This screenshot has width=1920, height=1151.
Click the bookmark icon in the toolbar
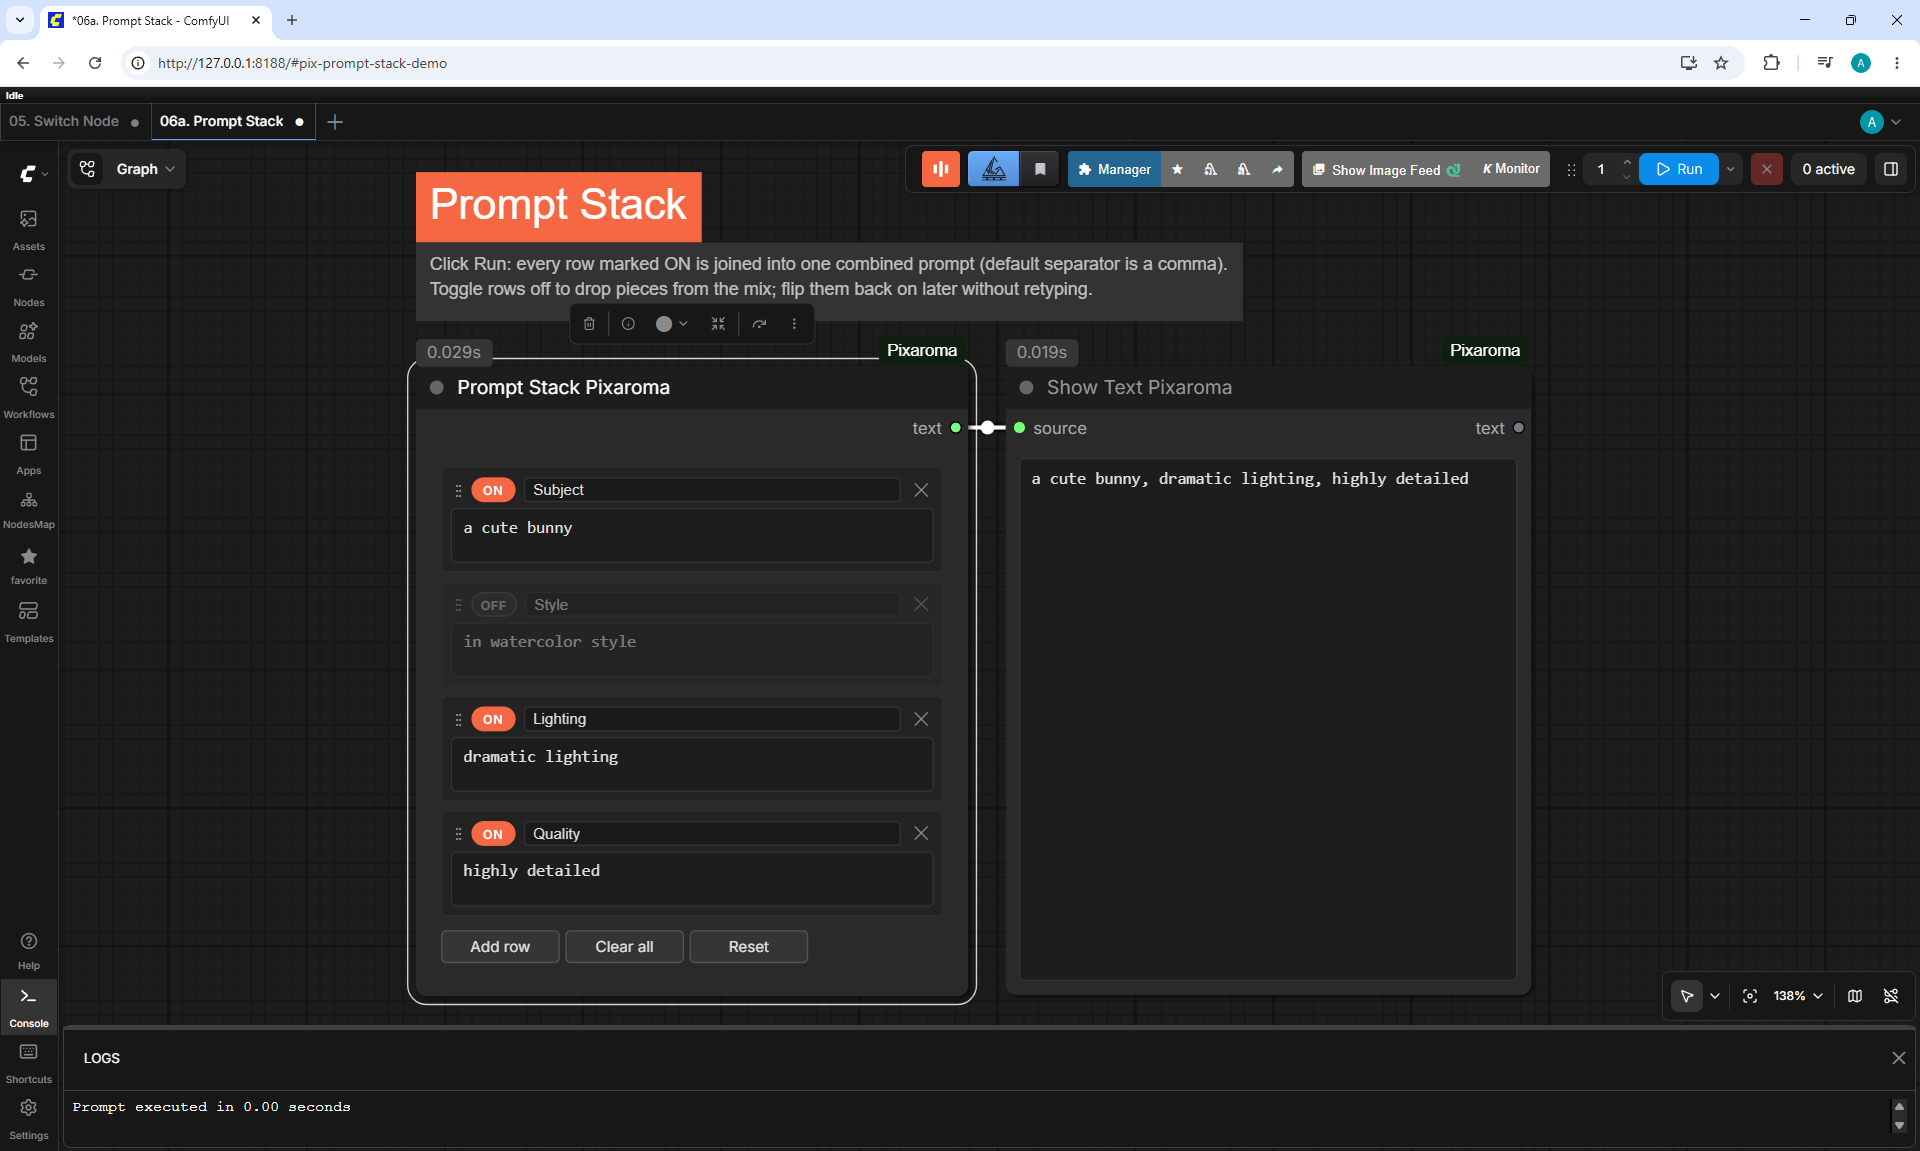[1040, 169]
